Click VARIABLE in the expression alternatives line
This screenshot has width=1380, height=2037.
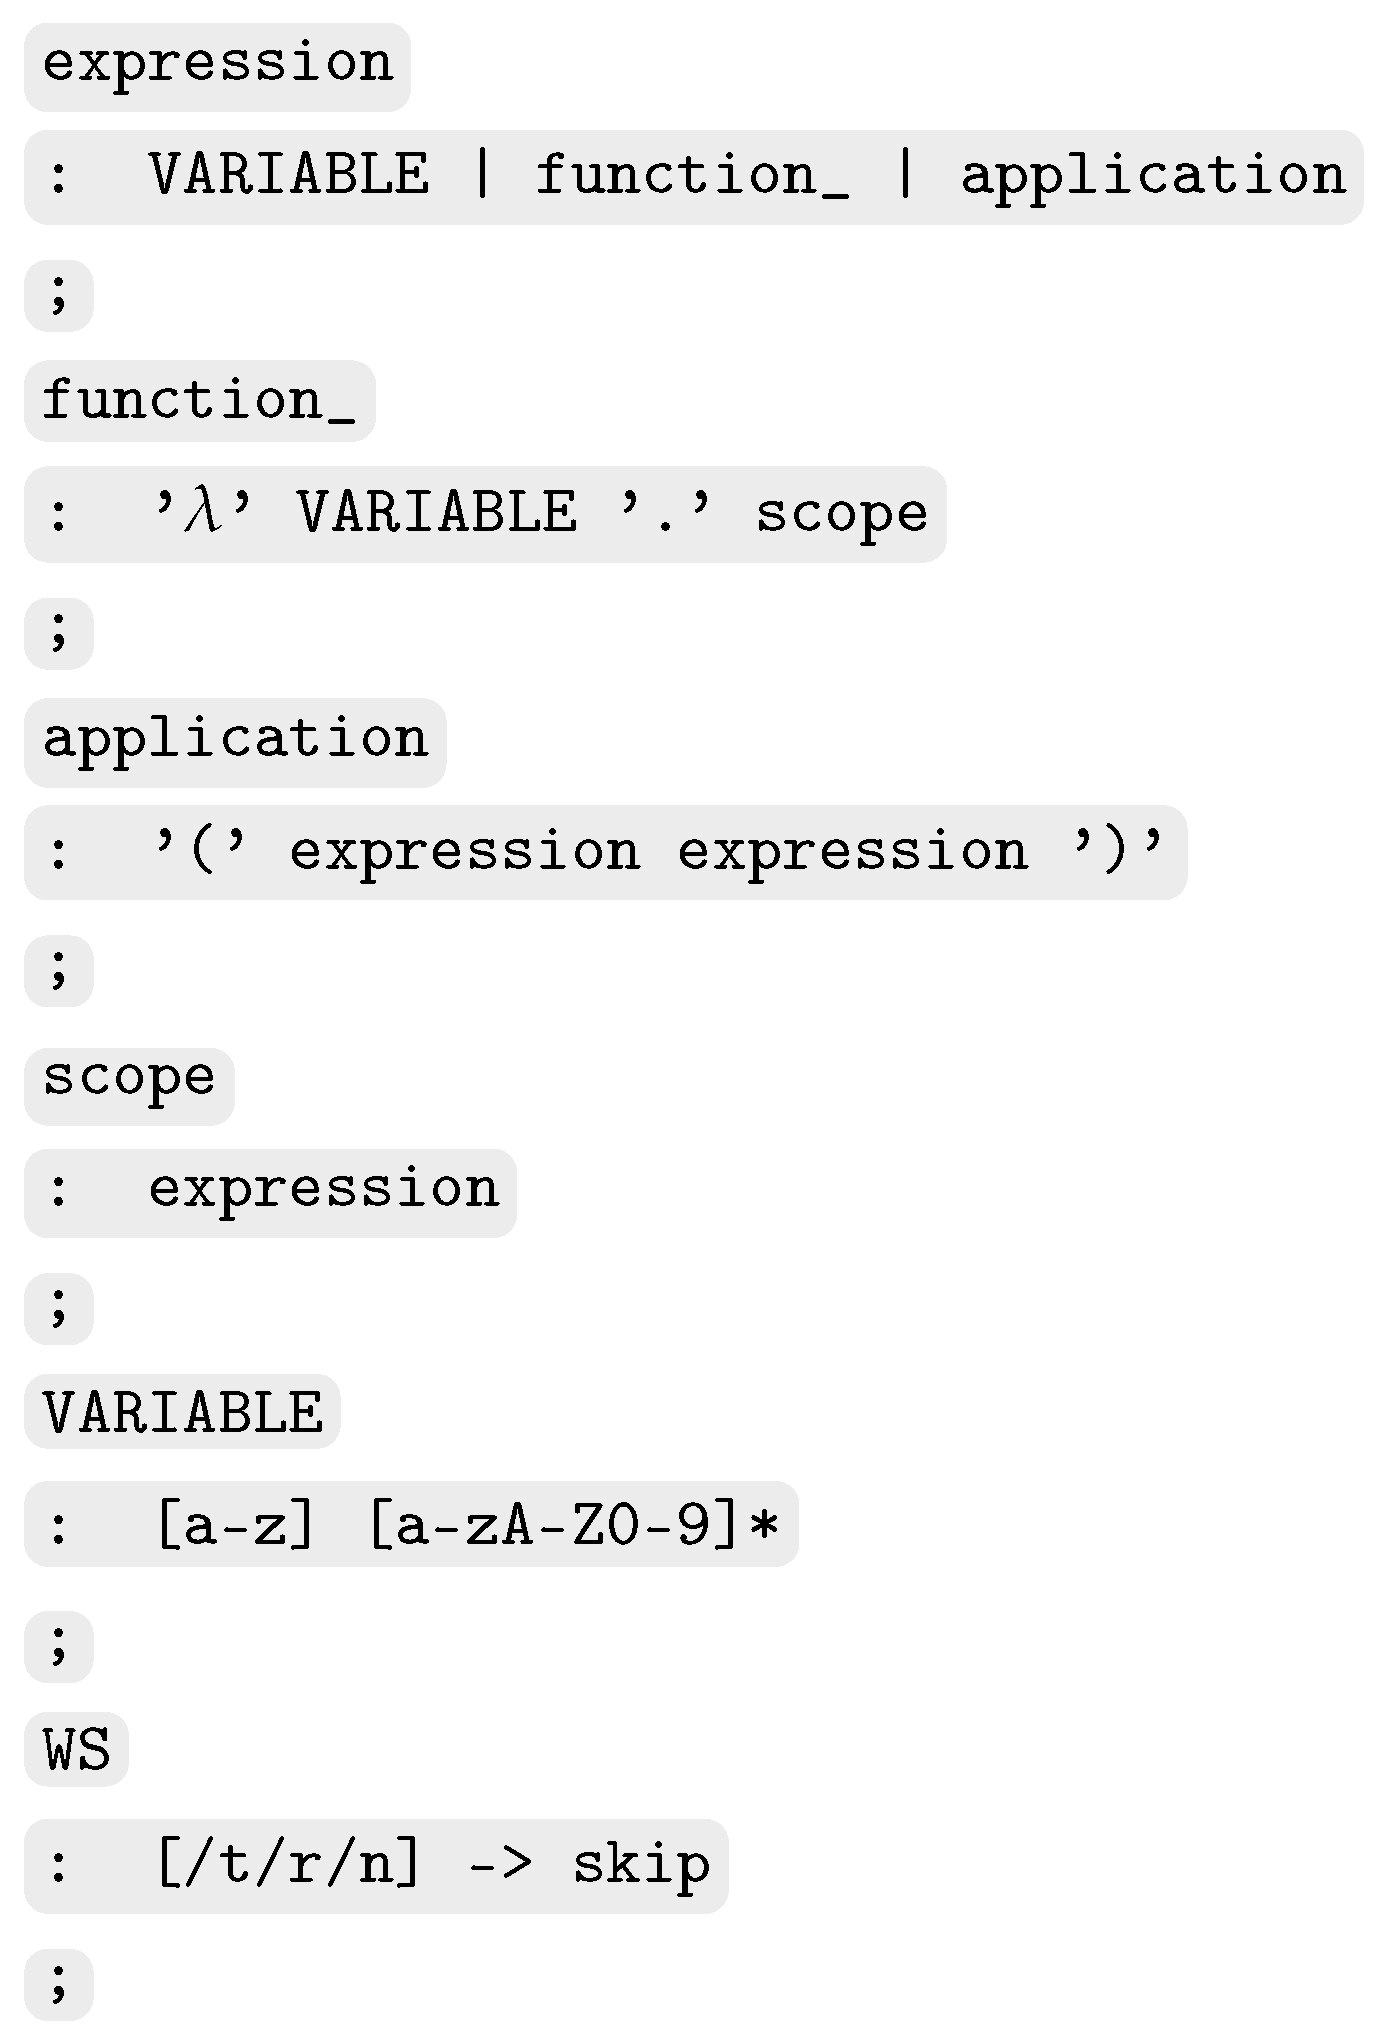(290, 176)
